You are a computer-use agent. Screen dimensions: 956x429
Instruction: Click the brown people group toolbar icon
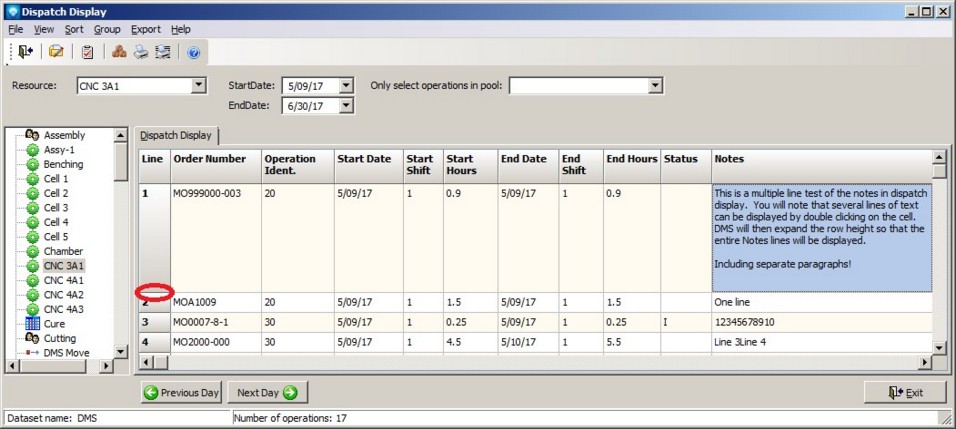click(x=119, y=52)
